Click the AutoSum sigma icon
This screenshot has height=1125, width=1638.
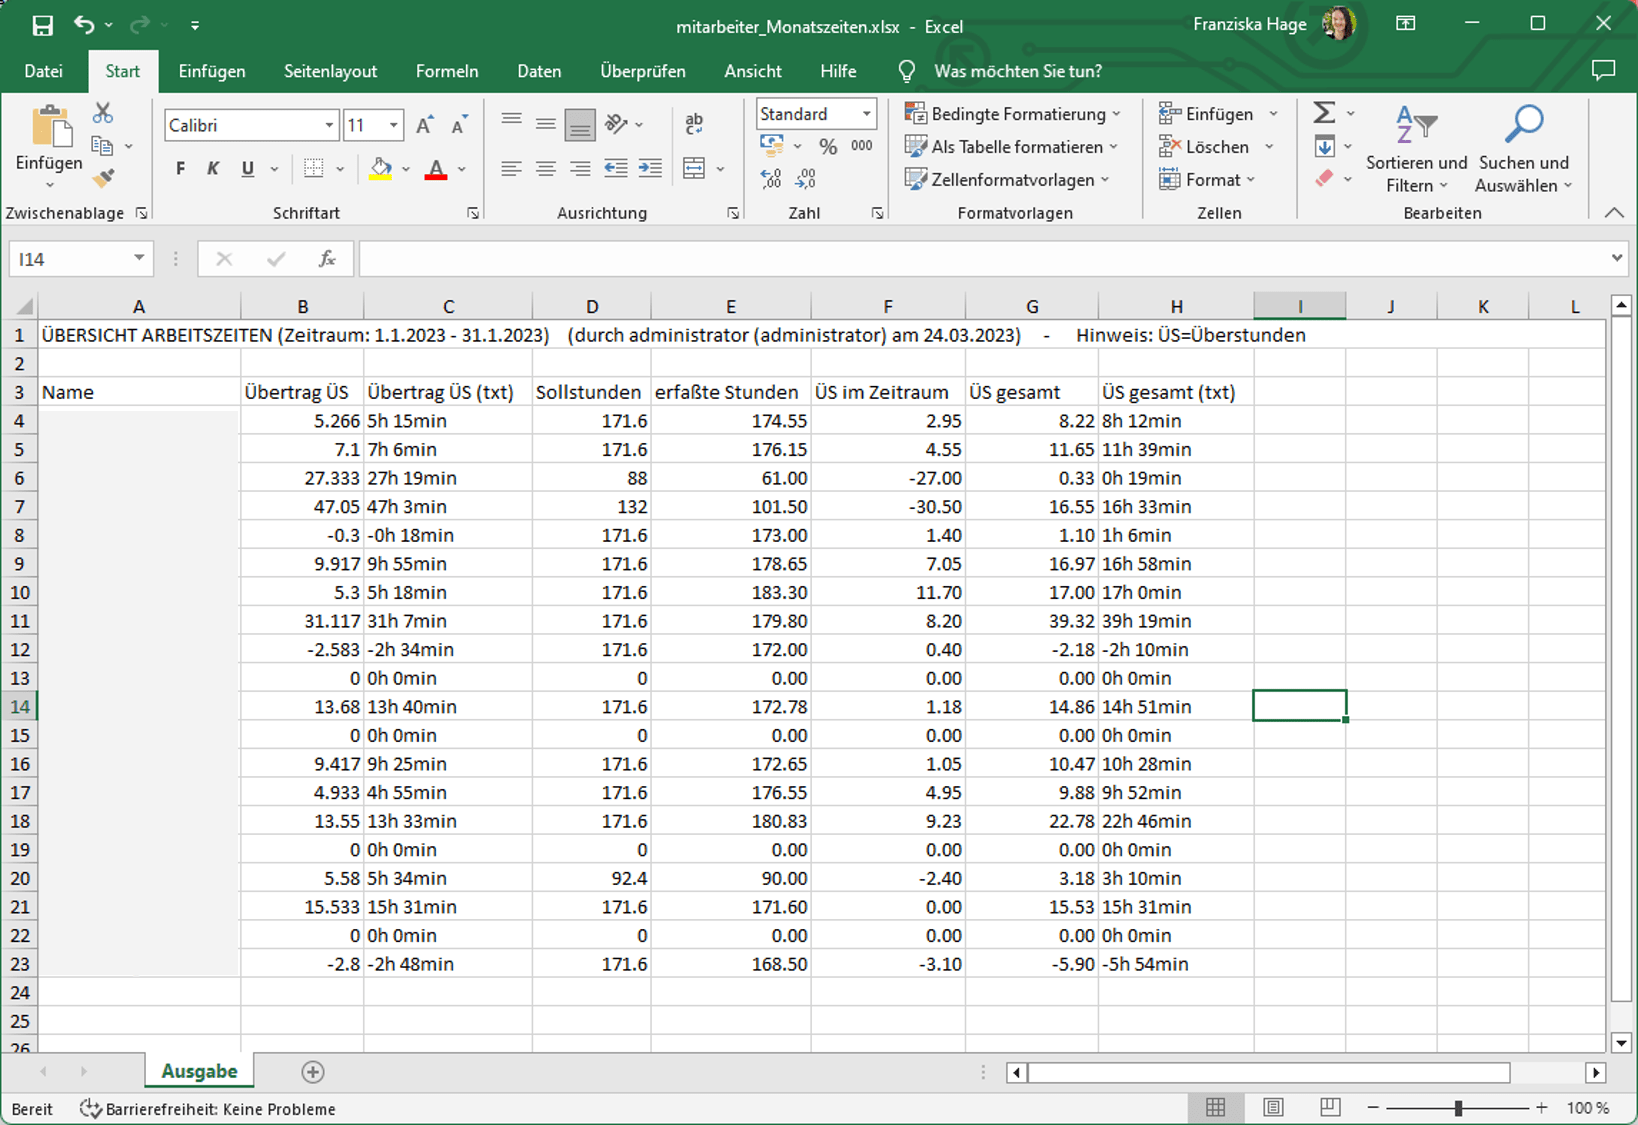pos(1324,113)
